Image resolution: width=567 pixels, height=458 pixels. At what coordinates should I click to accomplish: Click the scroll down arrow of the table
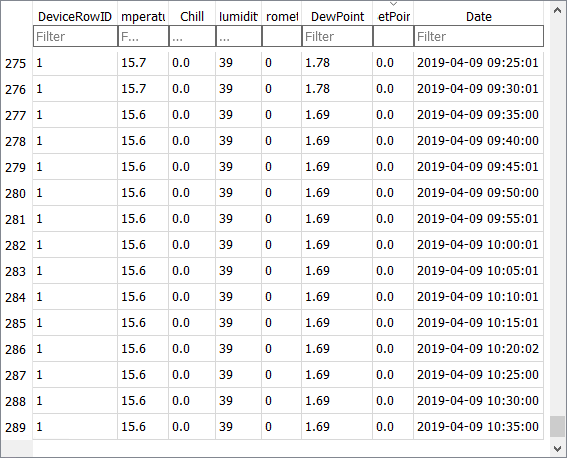[557, 449]
